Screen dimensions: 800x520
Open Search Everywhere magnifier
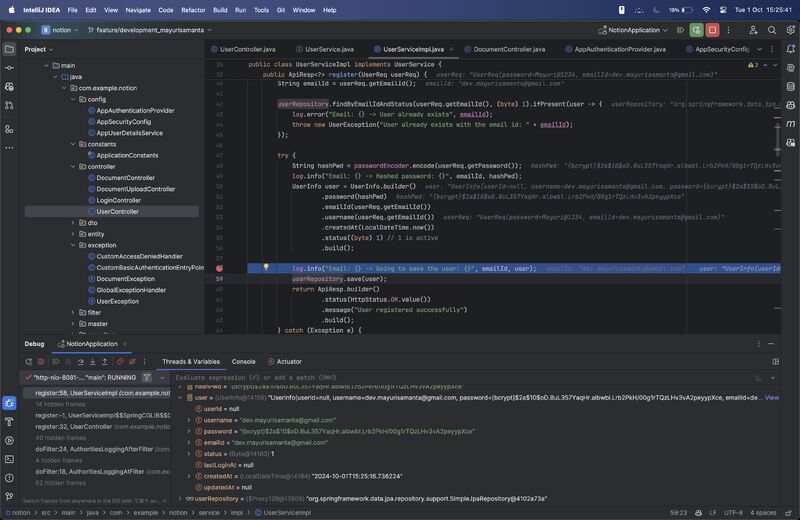tap(772, 30)
